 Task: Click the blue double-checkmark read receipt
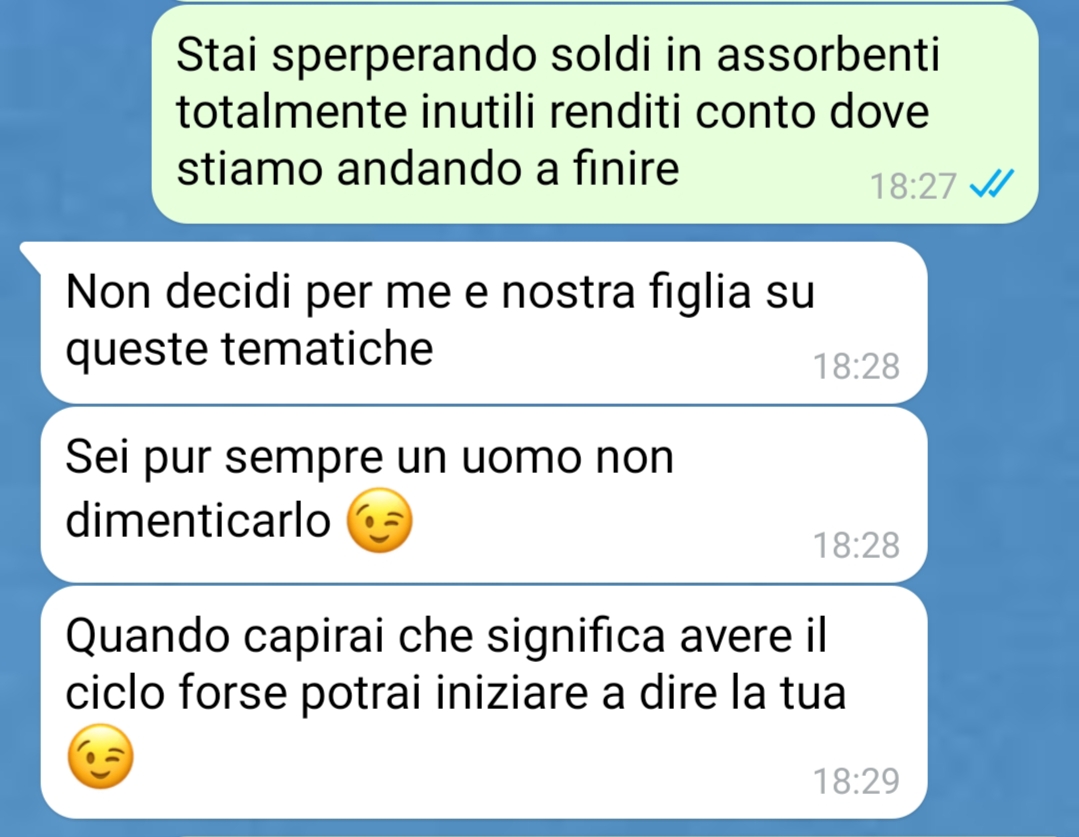point(992,184)
